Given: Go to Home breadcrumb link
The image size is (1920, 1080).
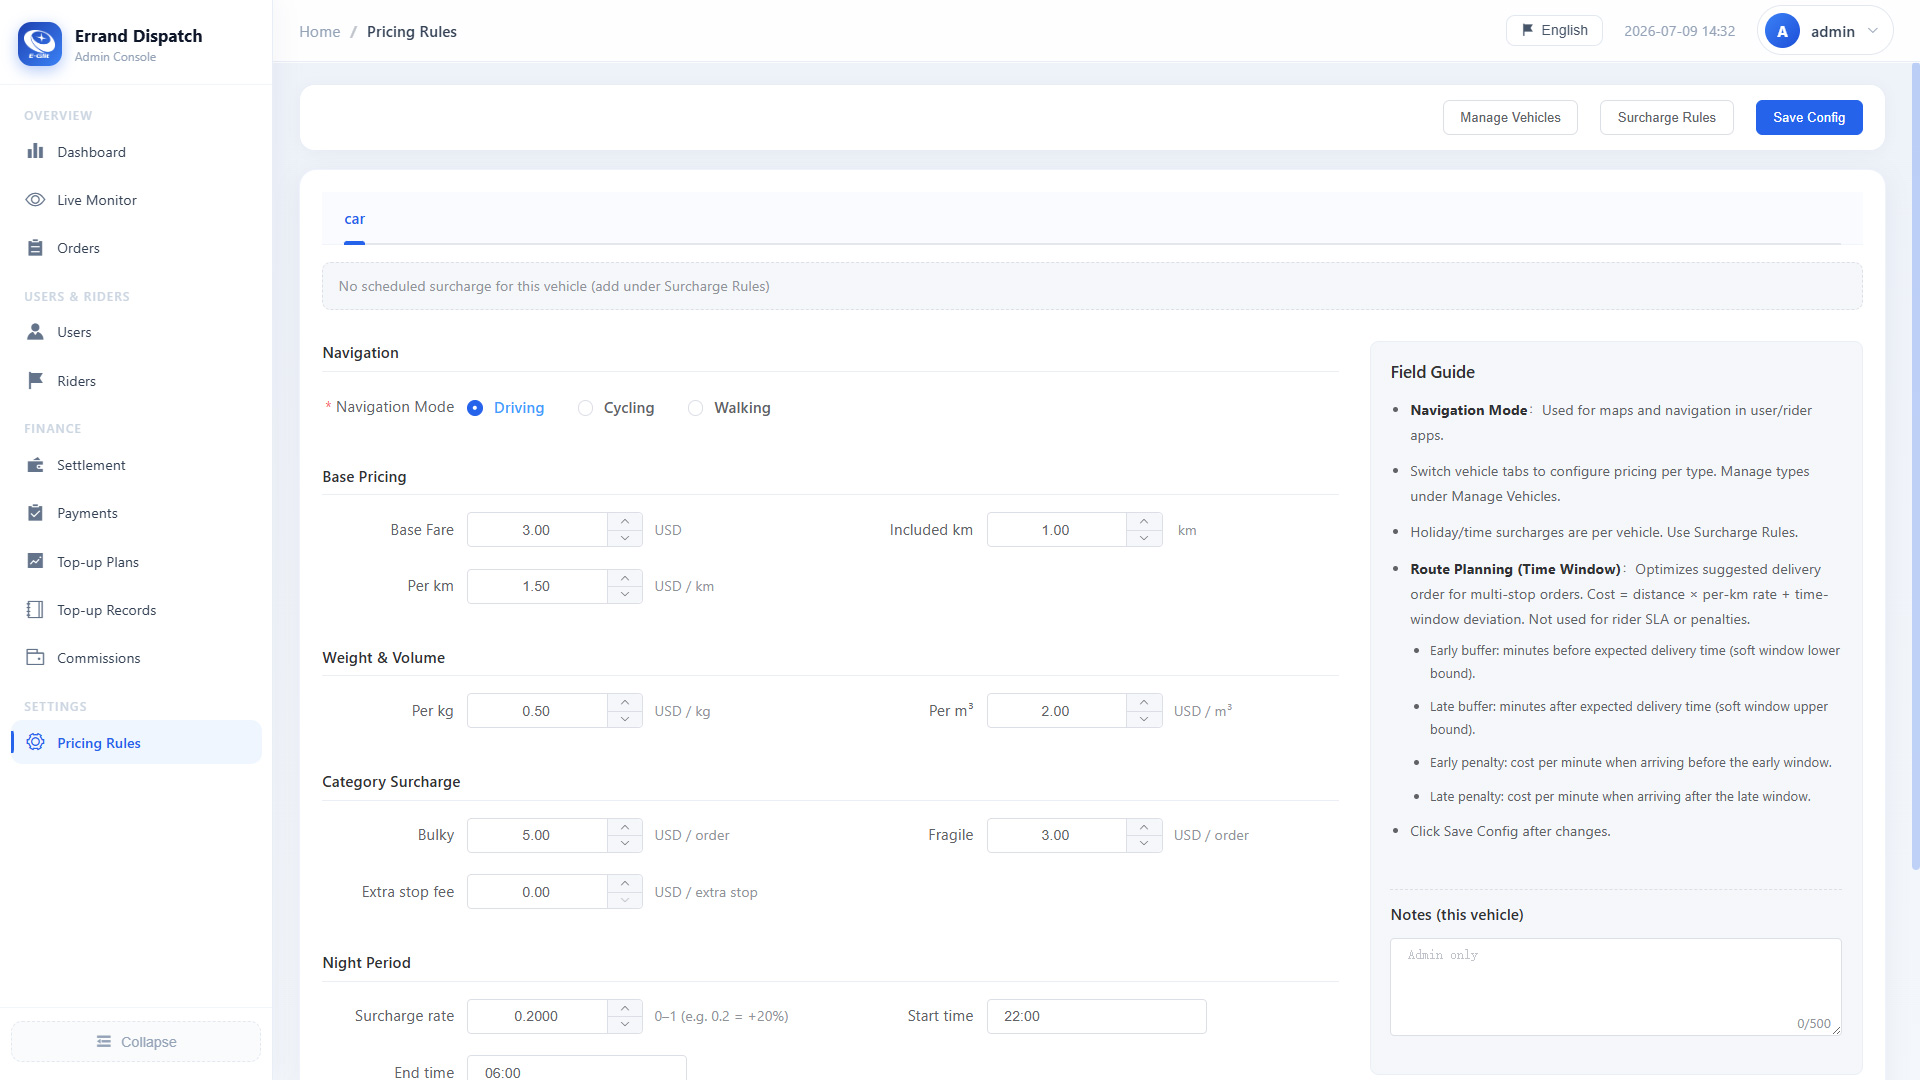Looking at the screenshot, I should (320, 32).
